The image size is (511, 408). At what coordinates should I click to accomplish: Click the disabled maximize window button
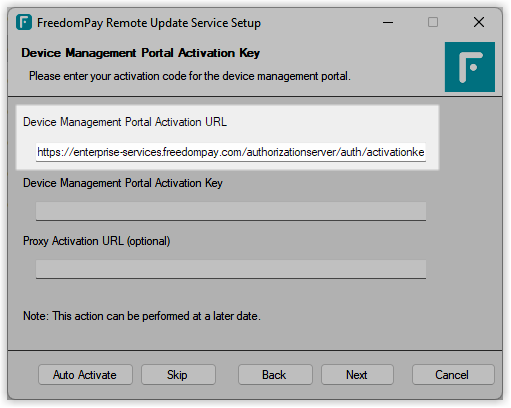tap(433, 23)
